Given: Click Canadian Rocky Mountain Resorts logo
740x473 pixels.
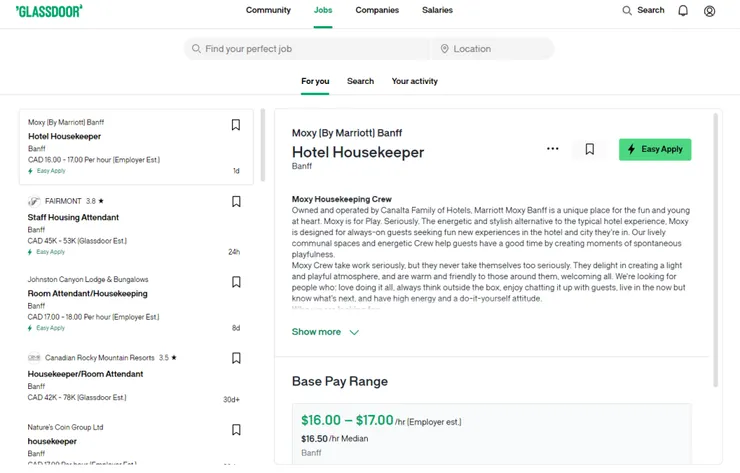Looking at the screenshot, I should [x=34, y=357].
